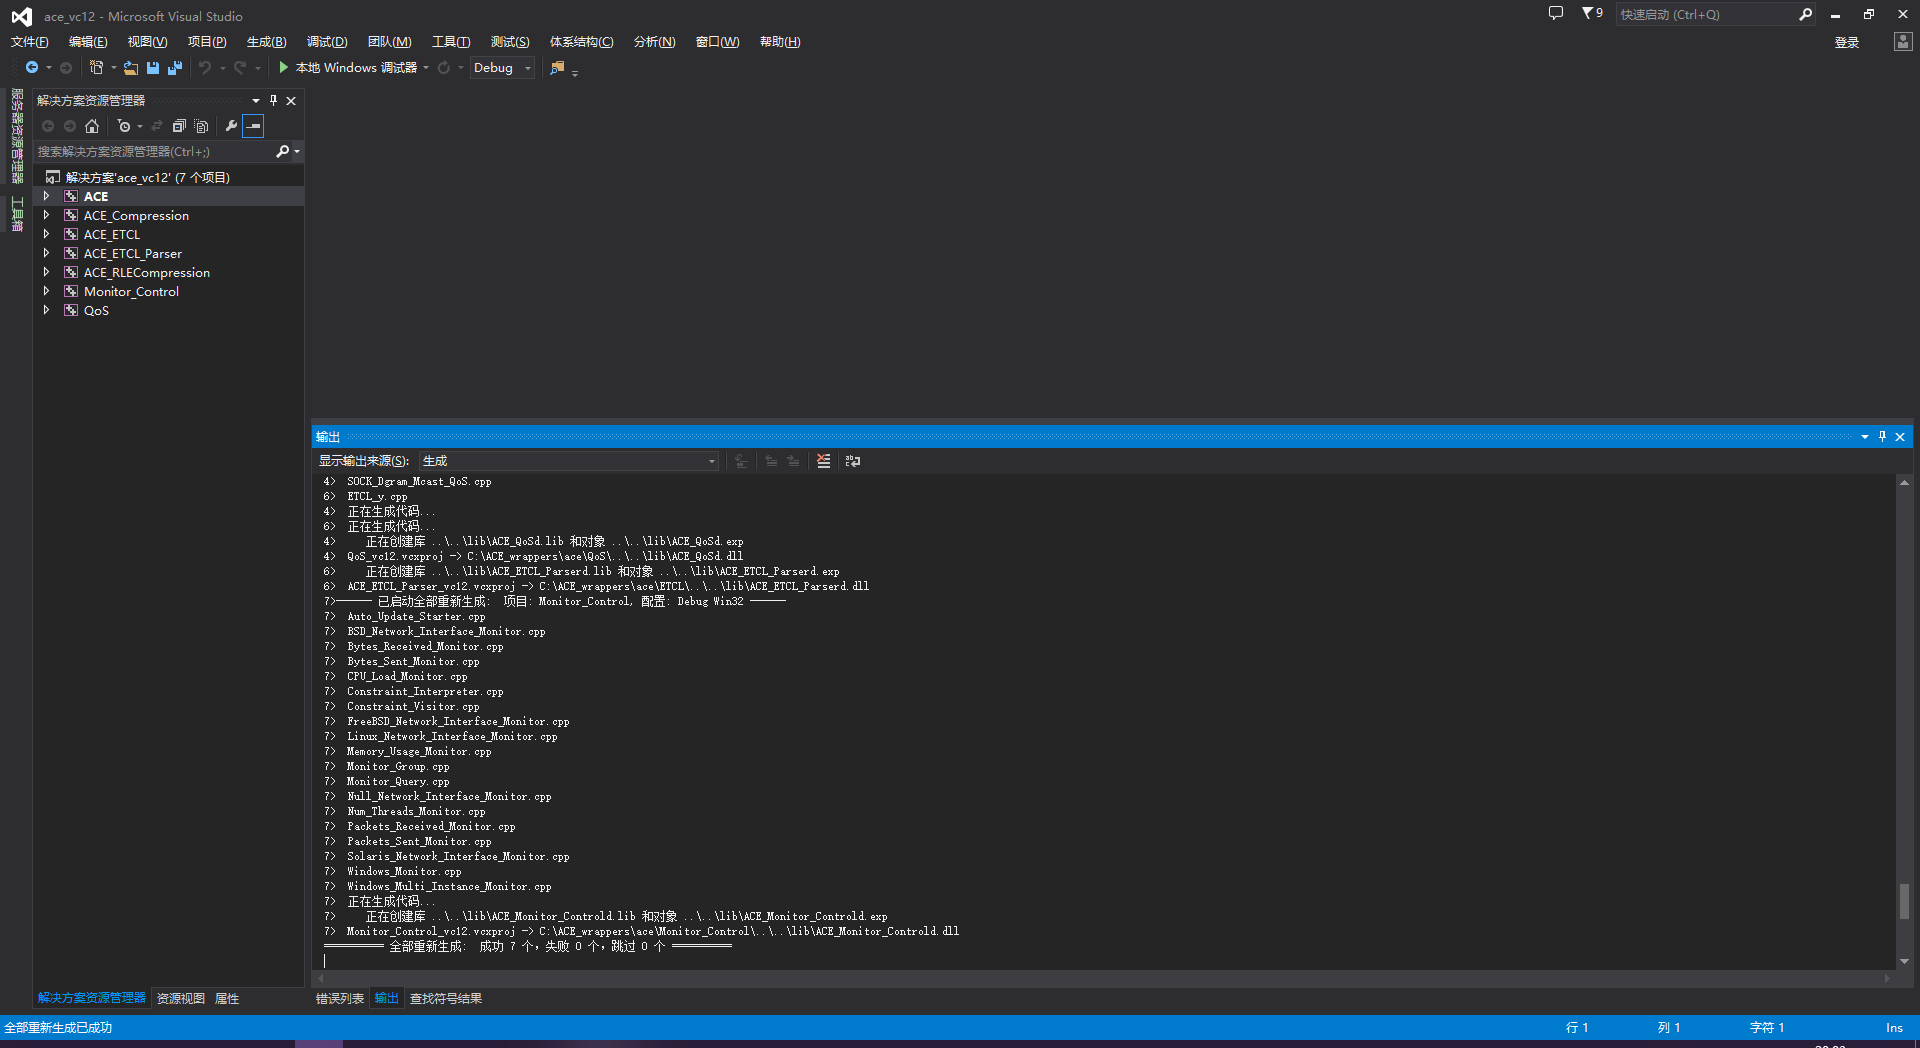Screen dimensions: 1920x1048
Task: Click the Solution Explorer search box
Action: tap(150, 151)
